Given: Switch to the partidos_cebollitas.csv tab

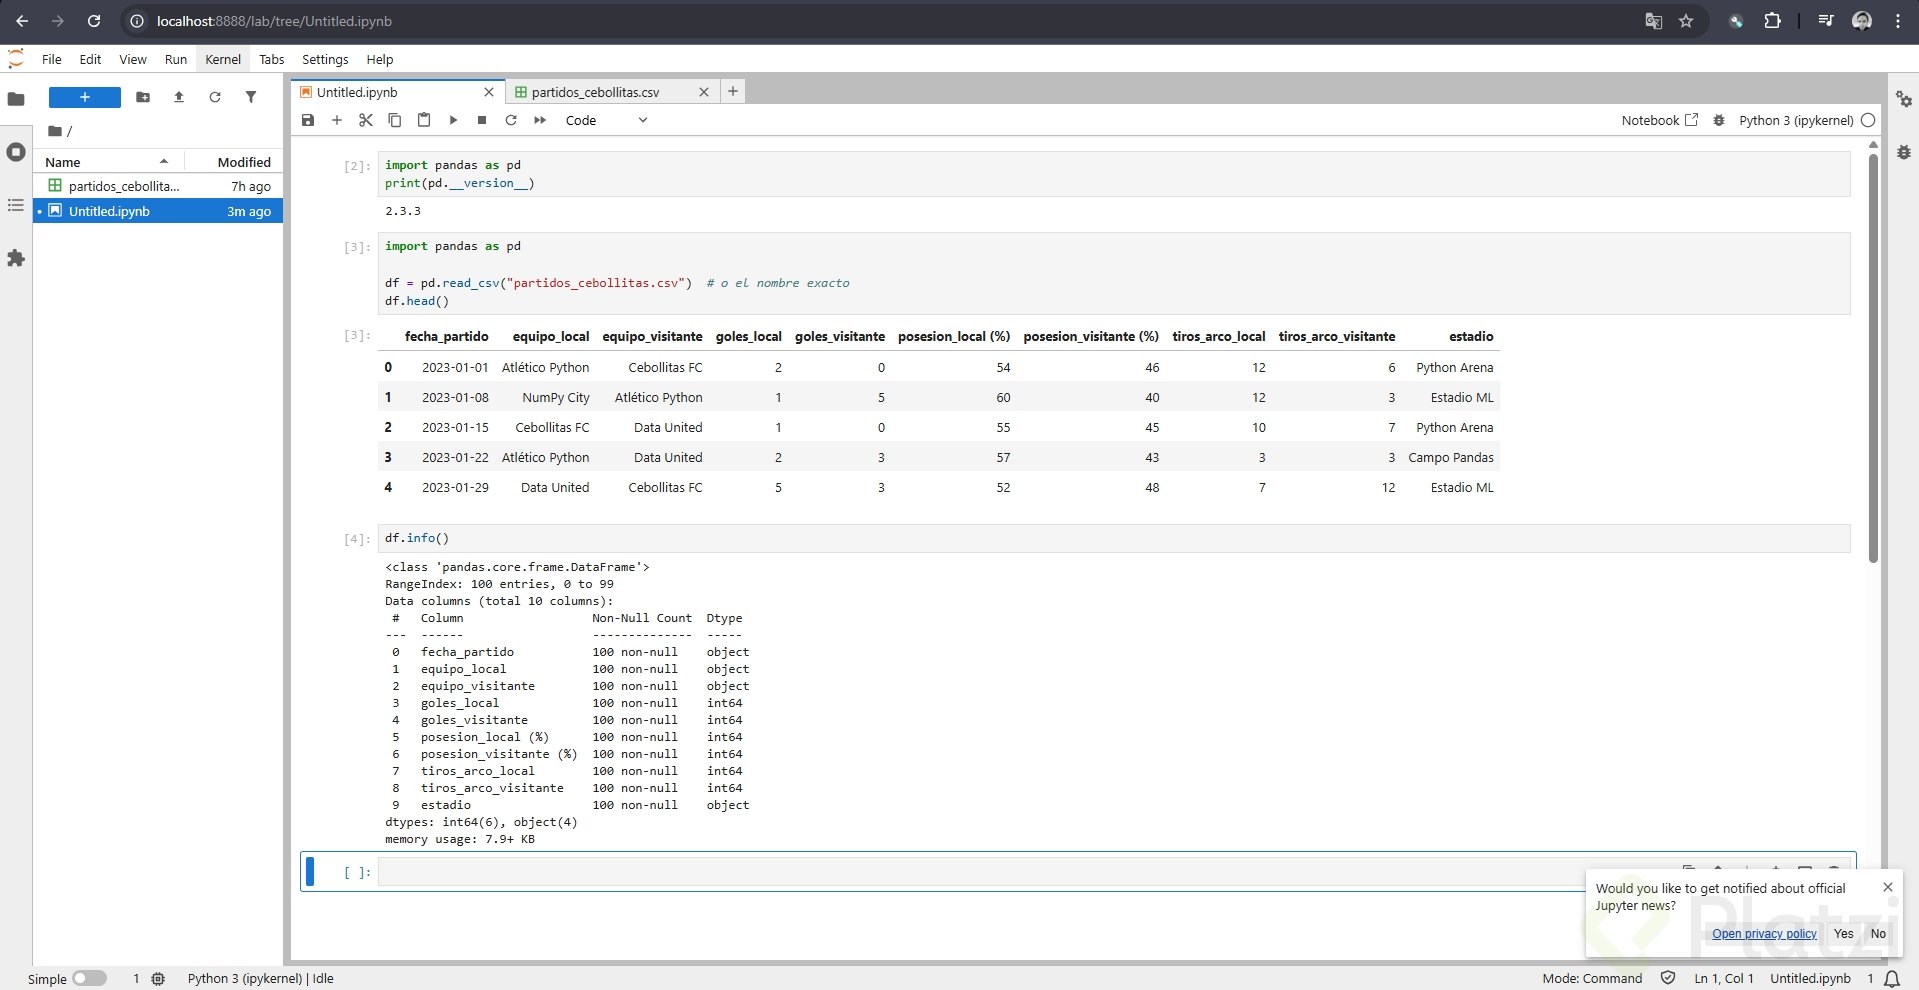Looking at the screenshot, I should coord(595,92).
